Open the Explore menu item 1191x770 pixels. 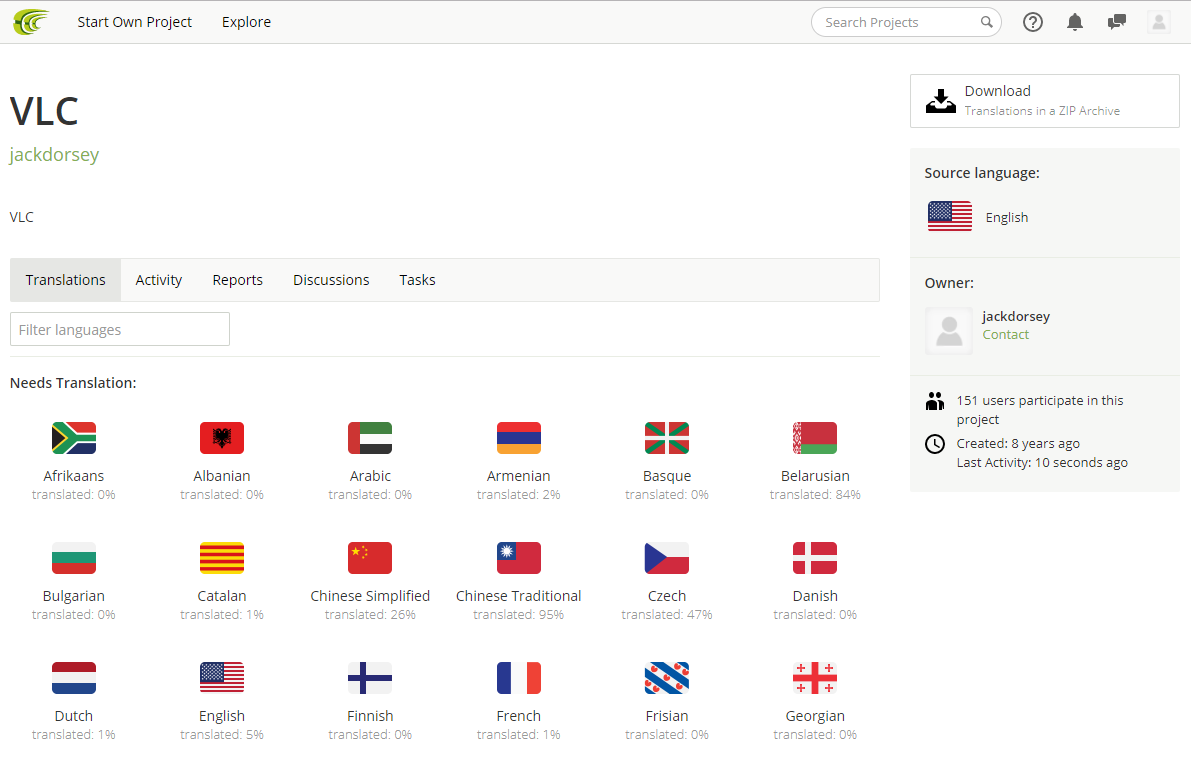tap(246, 22)
